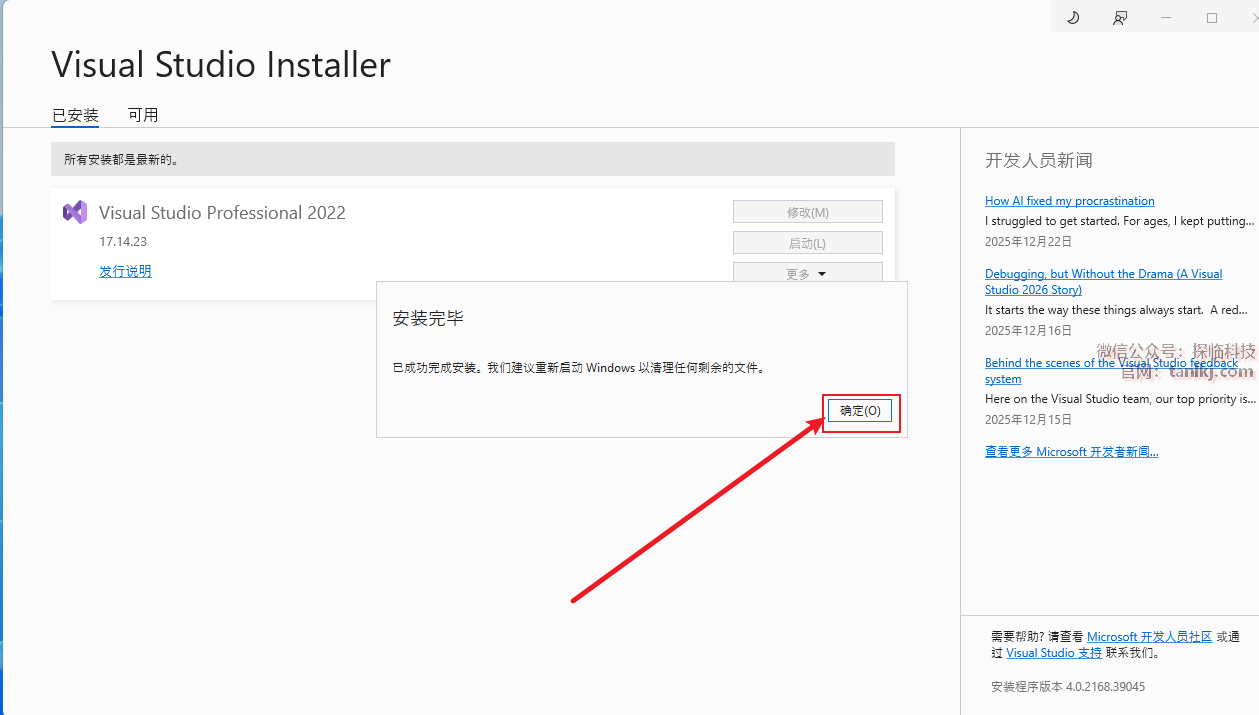
Task: Click the feedback icon in title bar
Action: (x=1120, y=18)
